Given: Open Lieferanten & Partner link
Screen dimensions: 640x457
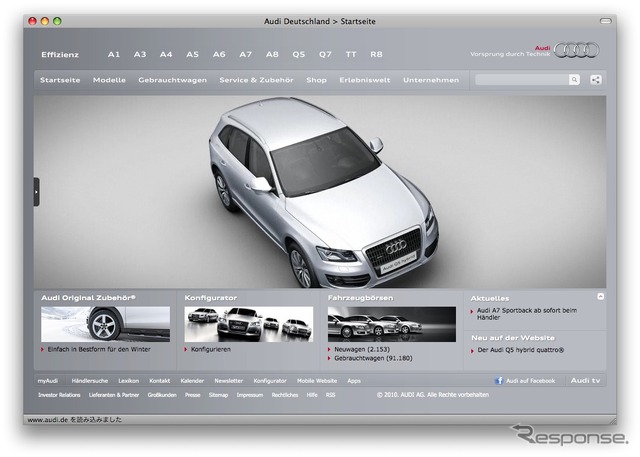Looking at the screenshot, I should click(114, 395).
